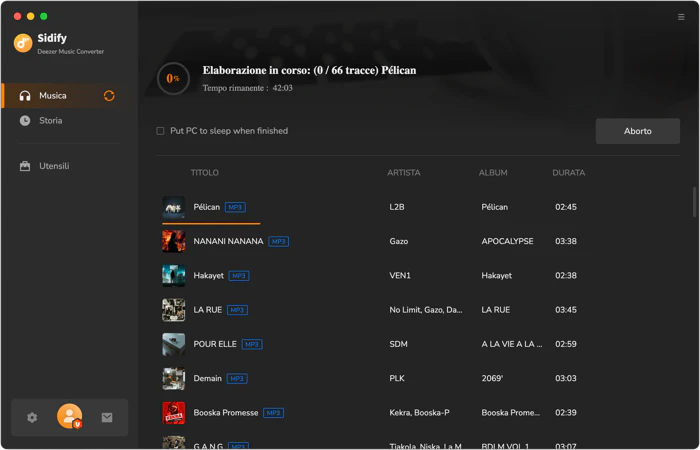700x450 pixels.
Task: Select the track title NANANI NANANA
Action: pos(228,241)
